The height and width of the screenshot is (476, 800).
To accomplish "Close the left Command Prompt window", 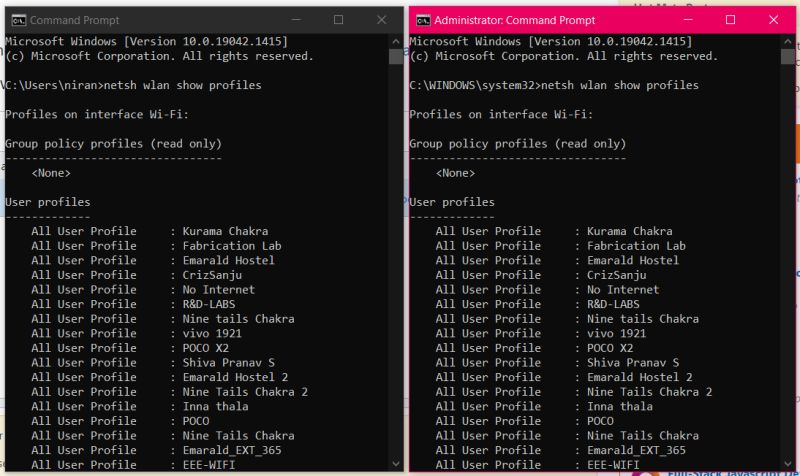I will 382,20.
